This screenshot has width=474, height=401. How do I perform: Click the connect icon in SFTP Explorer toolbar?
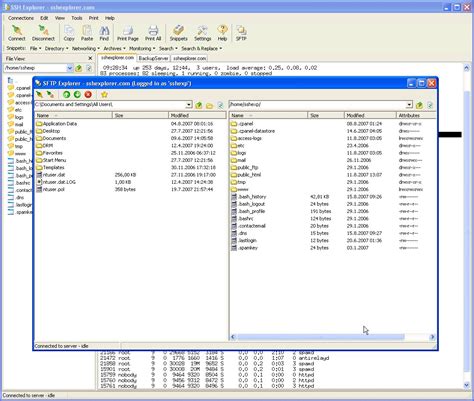click(x=40, y=95)
